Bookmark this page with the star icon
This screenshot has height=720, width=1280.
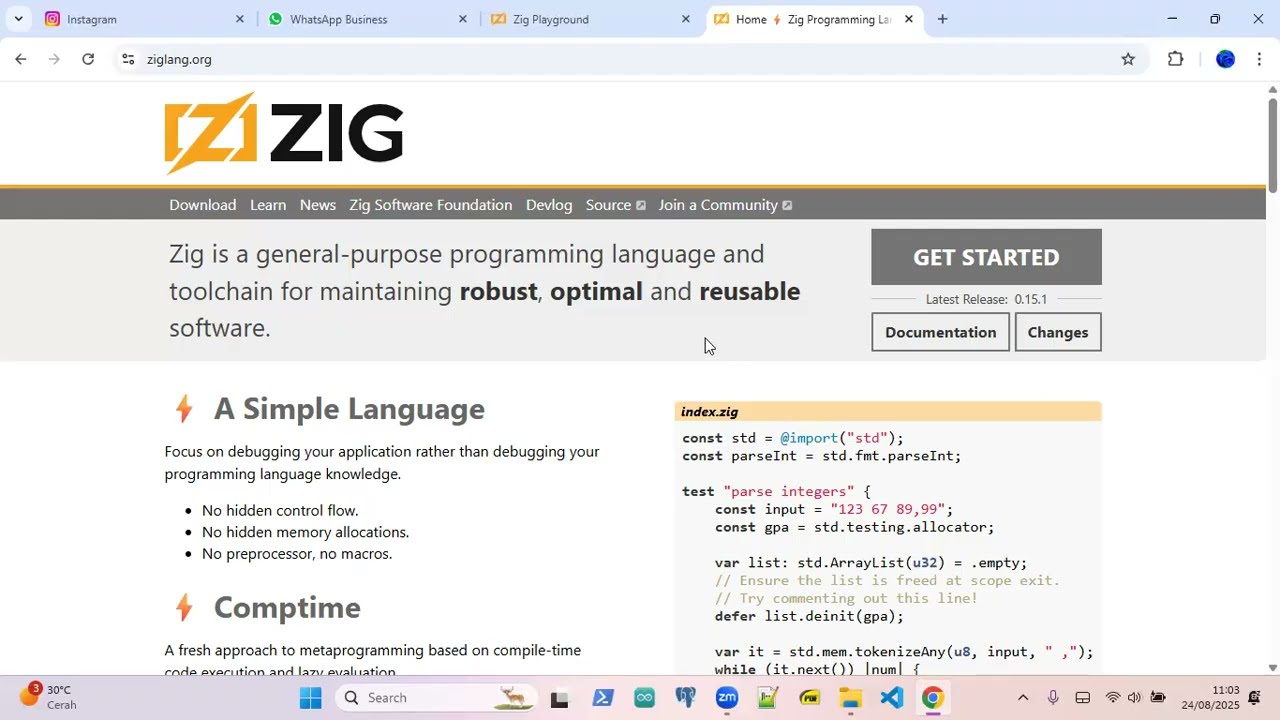(x=1128, y=59)
